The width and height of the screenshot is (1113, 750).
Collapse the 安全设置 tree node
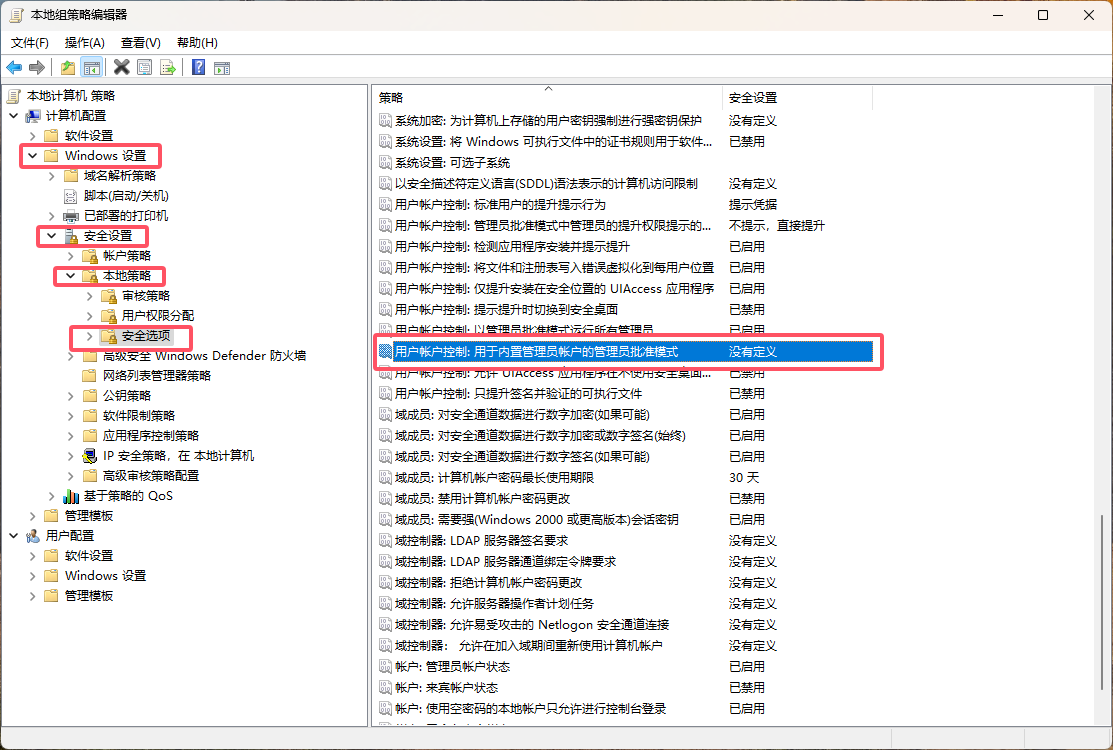point(52,236)
